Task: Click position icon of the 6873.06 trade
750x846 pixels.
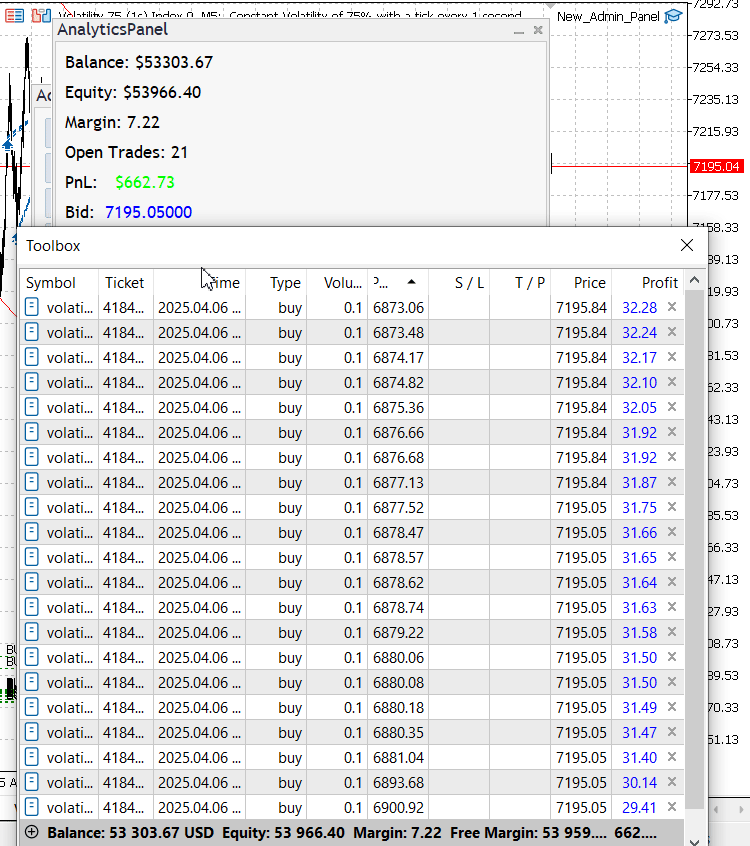Action: (x=32, y=307)
